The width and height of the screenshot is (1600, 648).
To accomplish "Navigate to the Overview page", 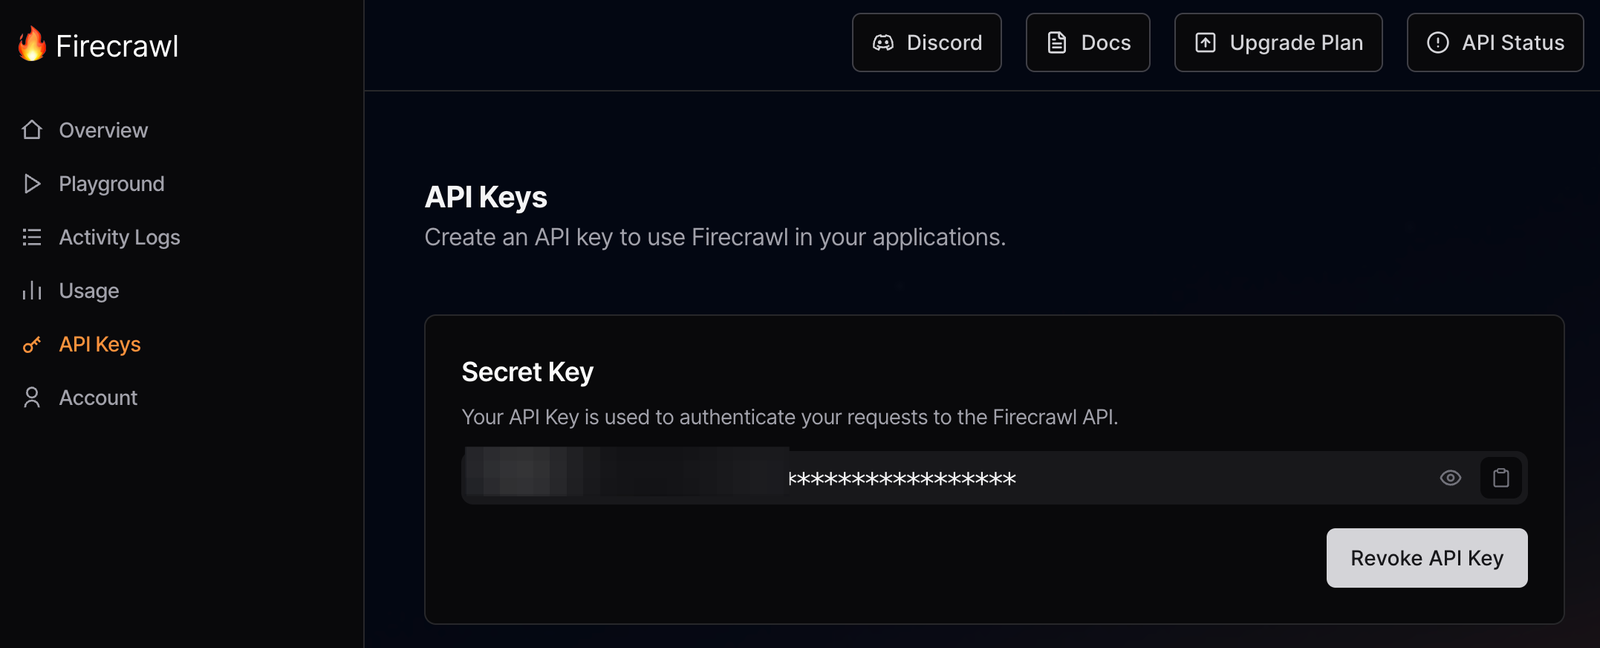I will pyautogui.click(x=103, y=129).
